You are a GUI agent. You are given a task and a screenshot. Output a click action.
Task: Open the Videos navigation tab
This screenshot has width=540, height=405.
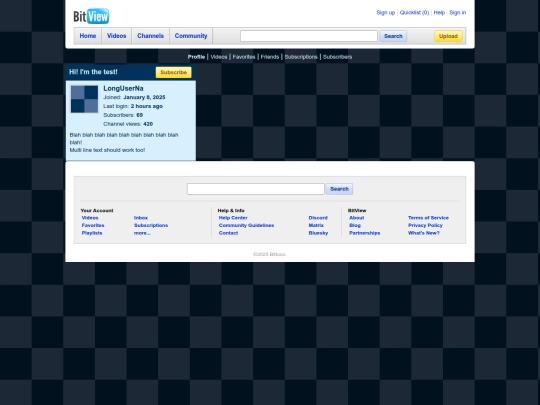coord(116,36)
